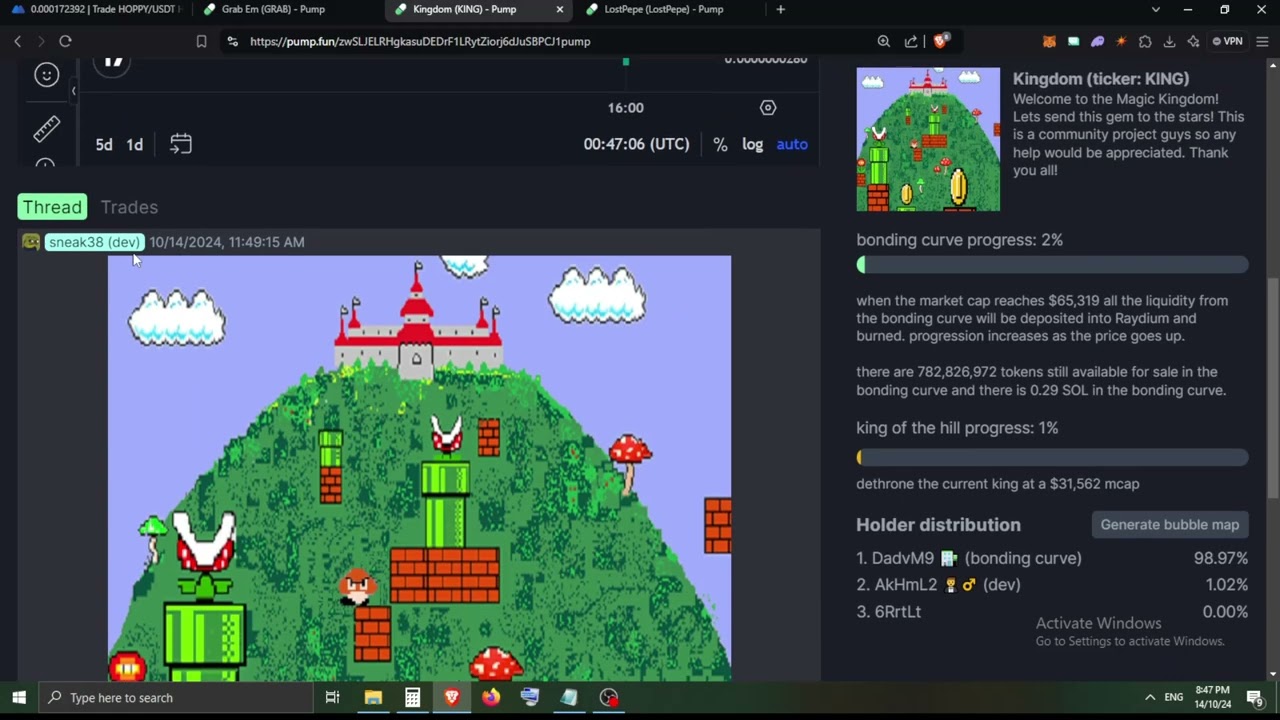View site information for pump.fun
Viewport: 1280px width, 720px height.
point(232,41)
